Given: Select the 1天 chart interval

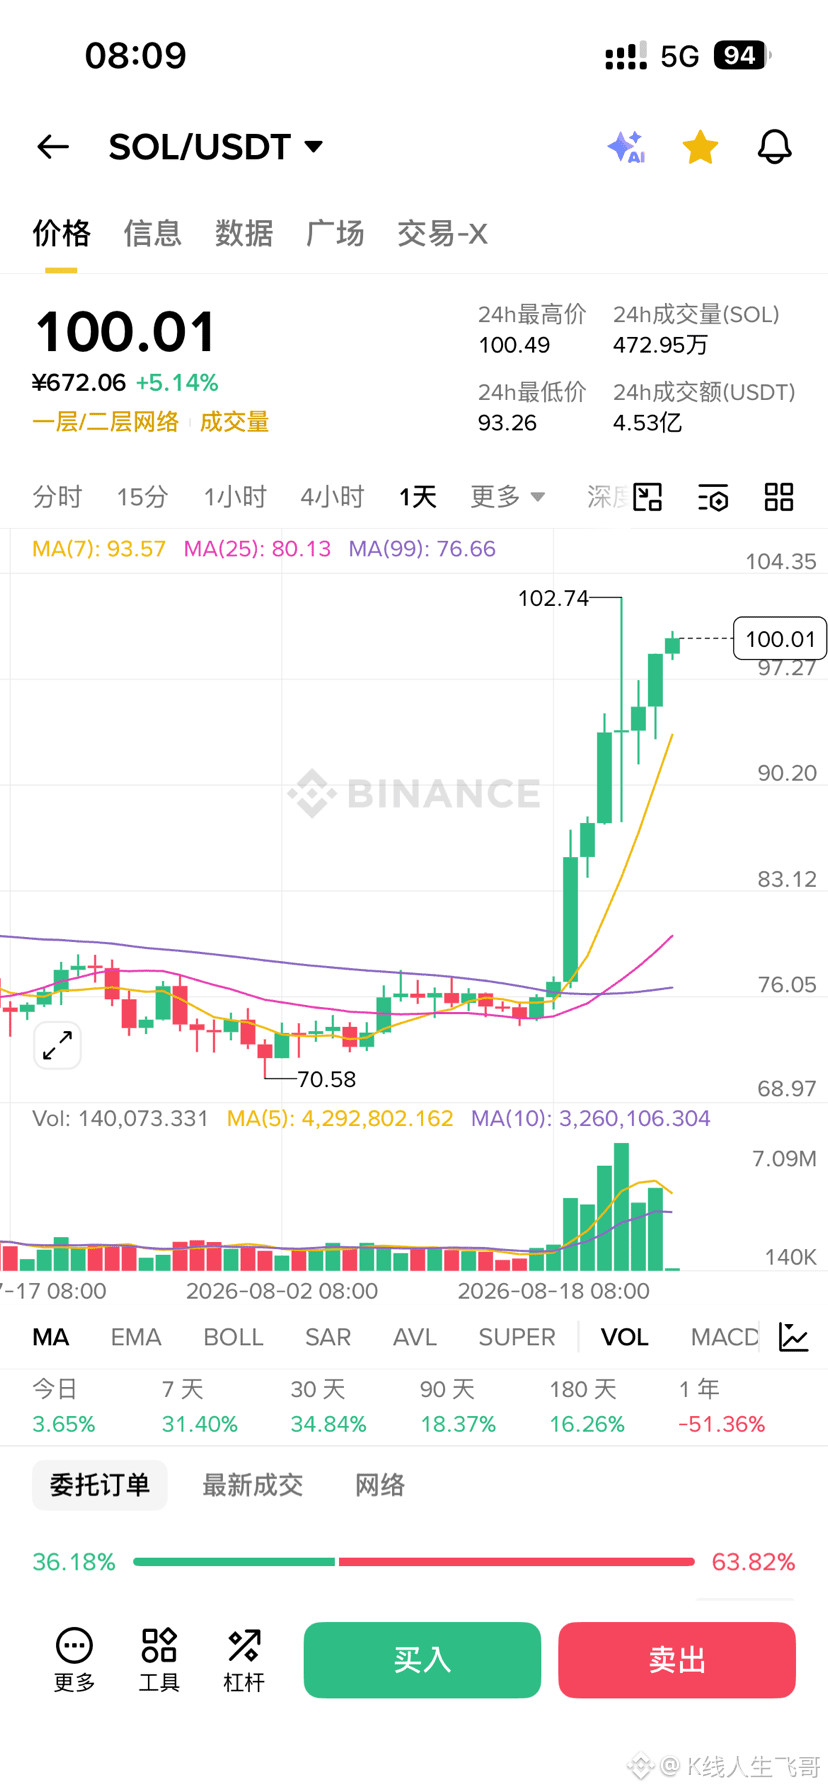Looking at the screenshot, I should coord(417,497).
